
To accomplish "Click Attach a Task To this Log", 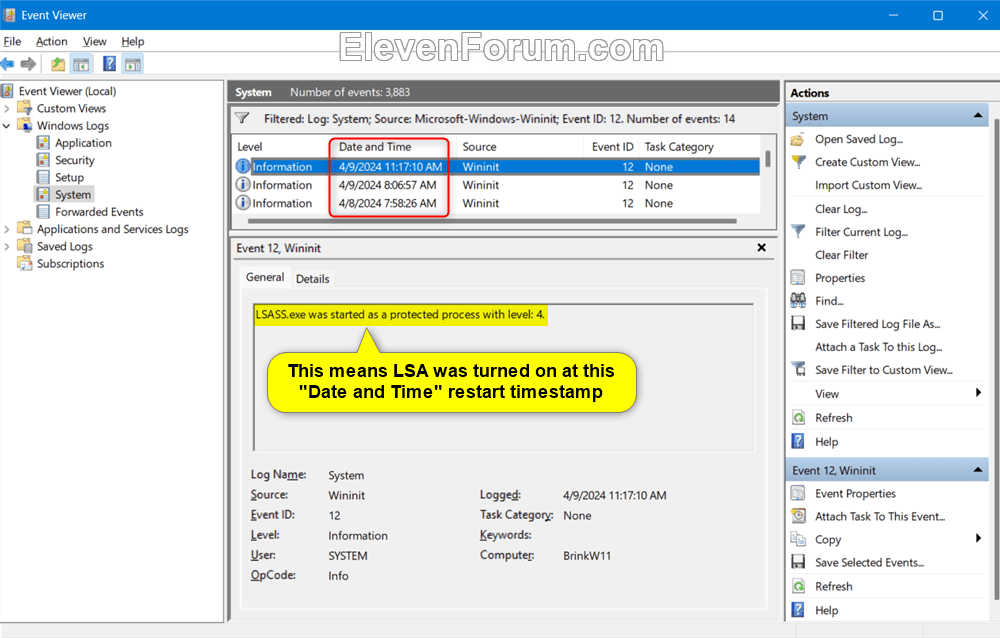I will (878, 347).
